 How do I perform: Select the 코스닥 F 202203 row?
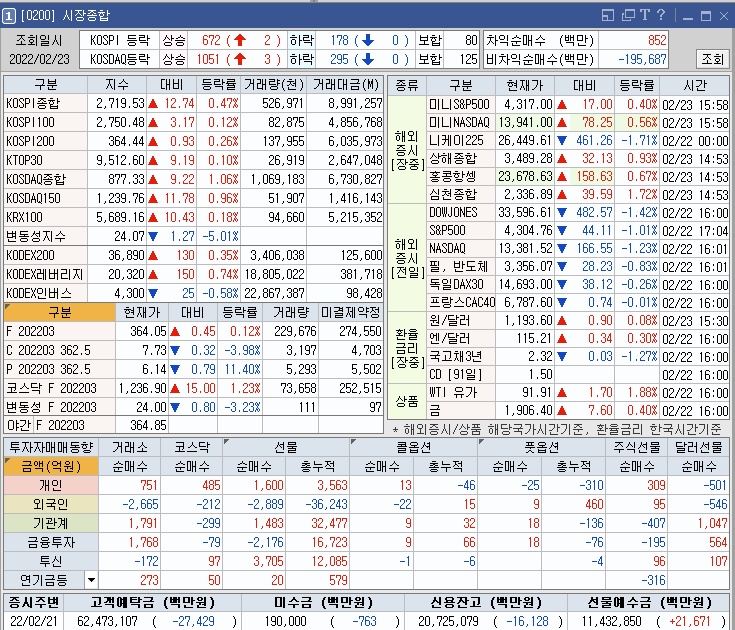pyautogui.click(x=193, y=388)
